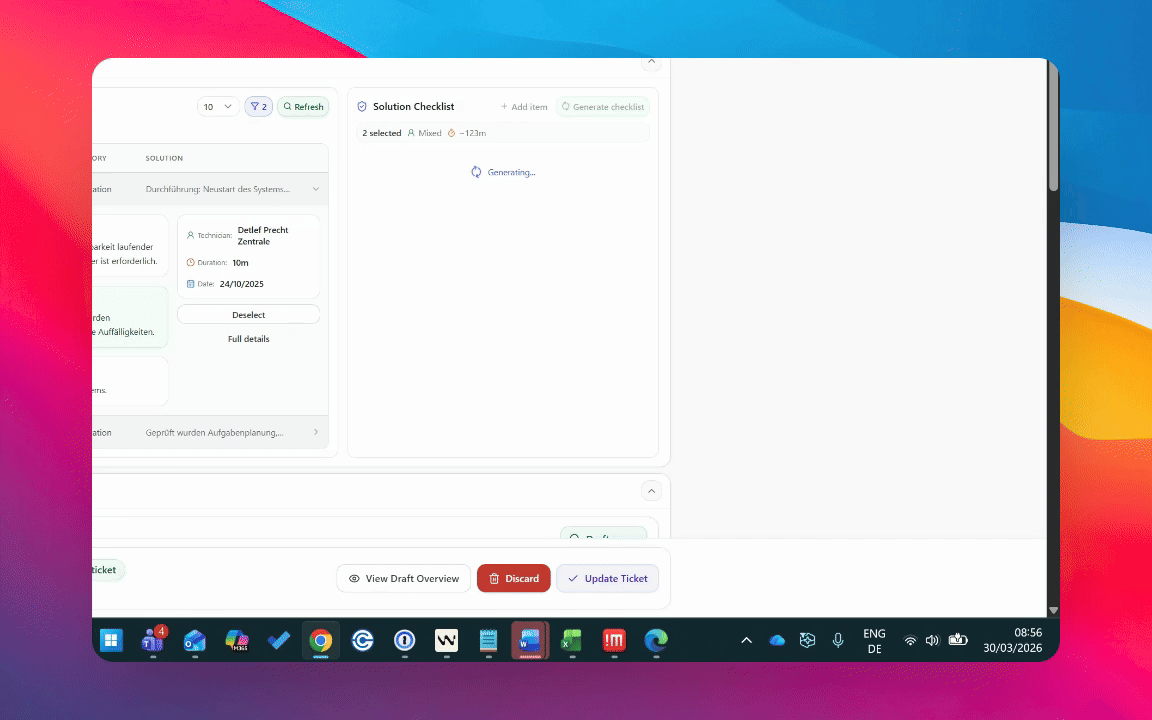This screenshot has width=1152, height=720.
Task: Switch to Microsoft Excel in the taskbar
Action: pyautogui.click(x=572, y=641)
